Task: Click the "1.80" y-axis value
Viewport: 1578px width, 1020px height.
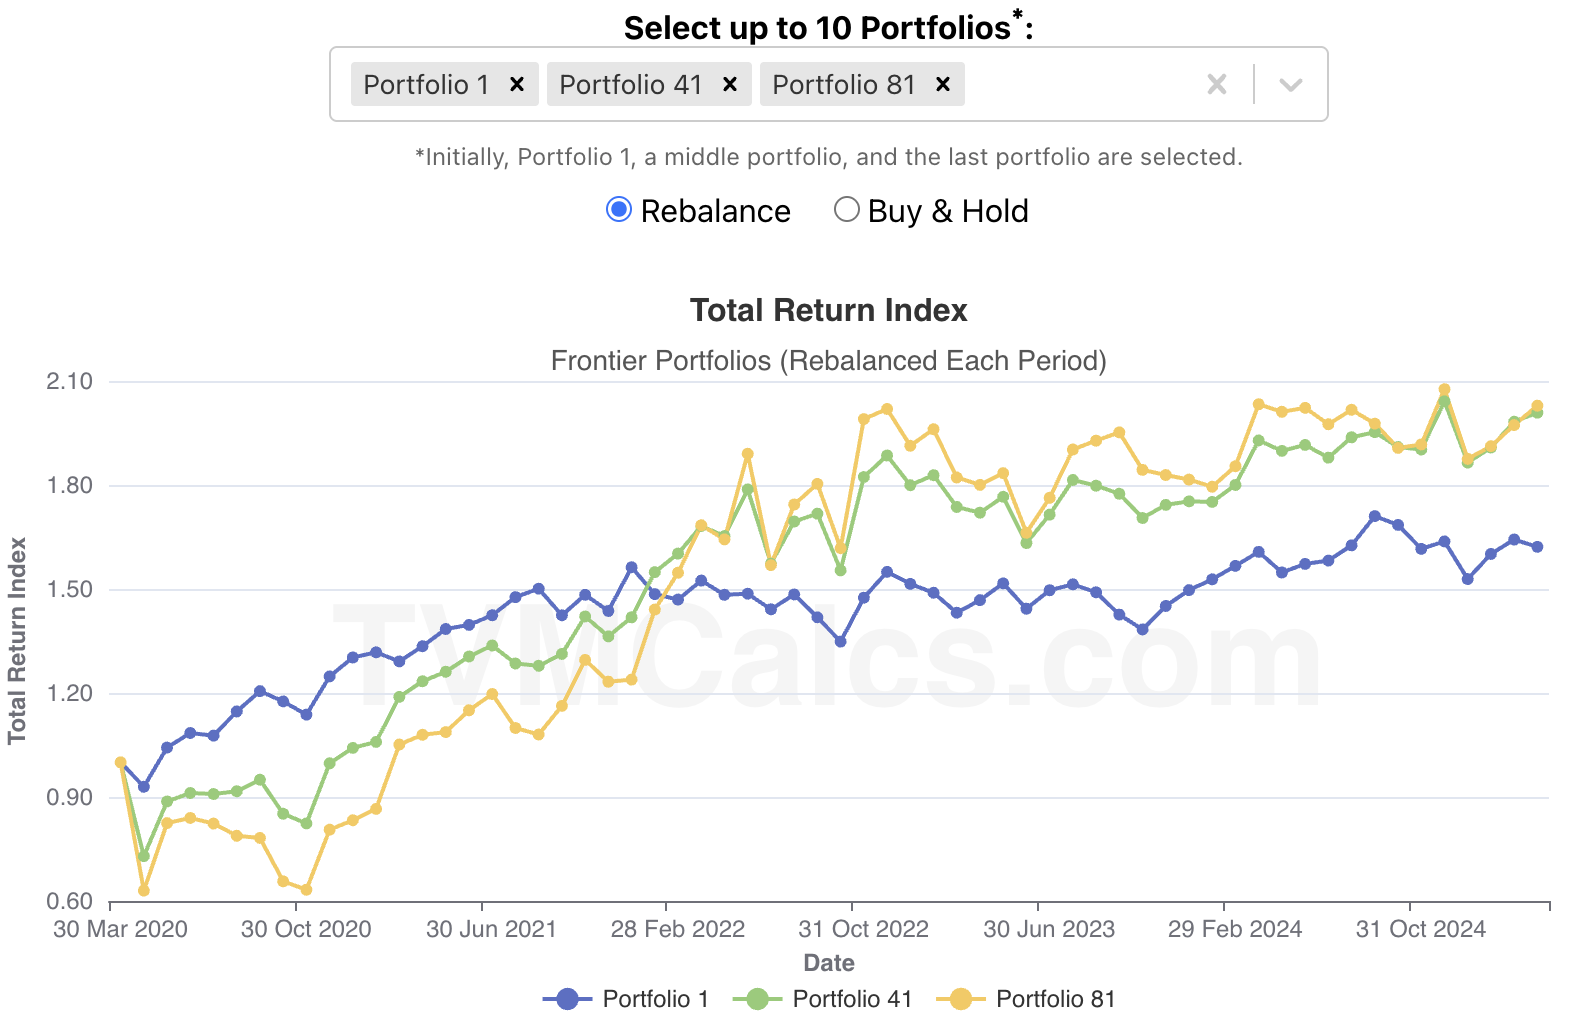Action: [69, 485]
